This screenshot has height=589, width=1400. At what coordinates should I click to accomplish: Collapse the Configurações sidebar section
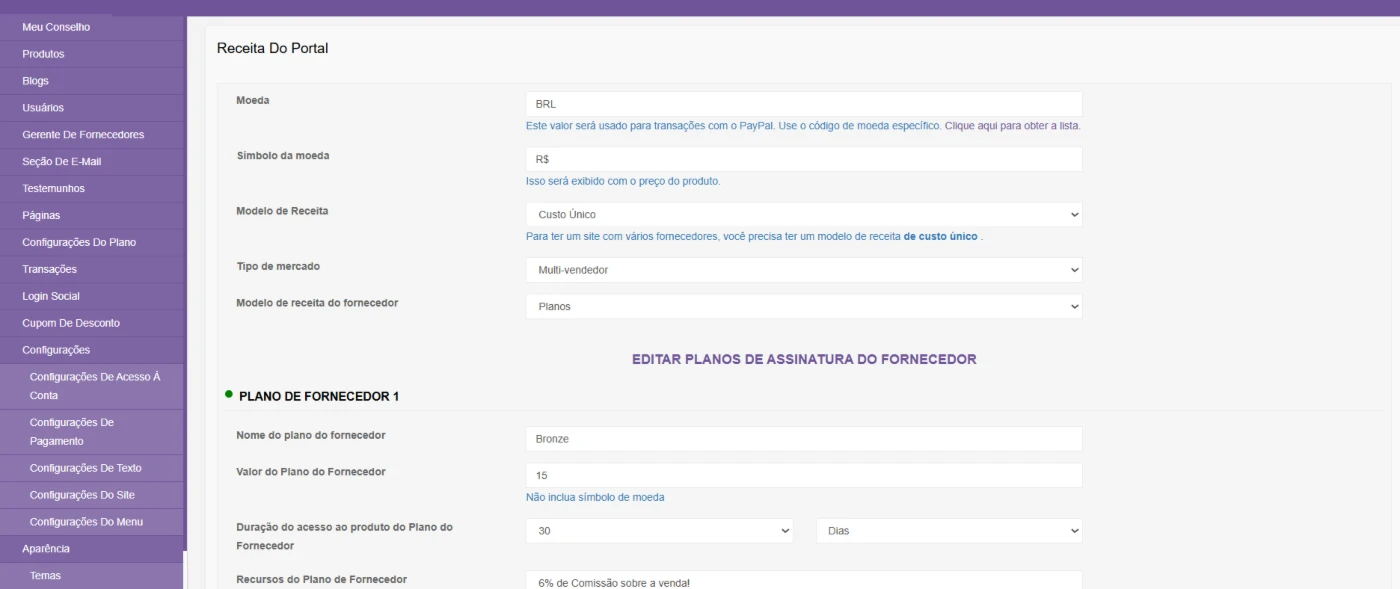tap(92, 351)
